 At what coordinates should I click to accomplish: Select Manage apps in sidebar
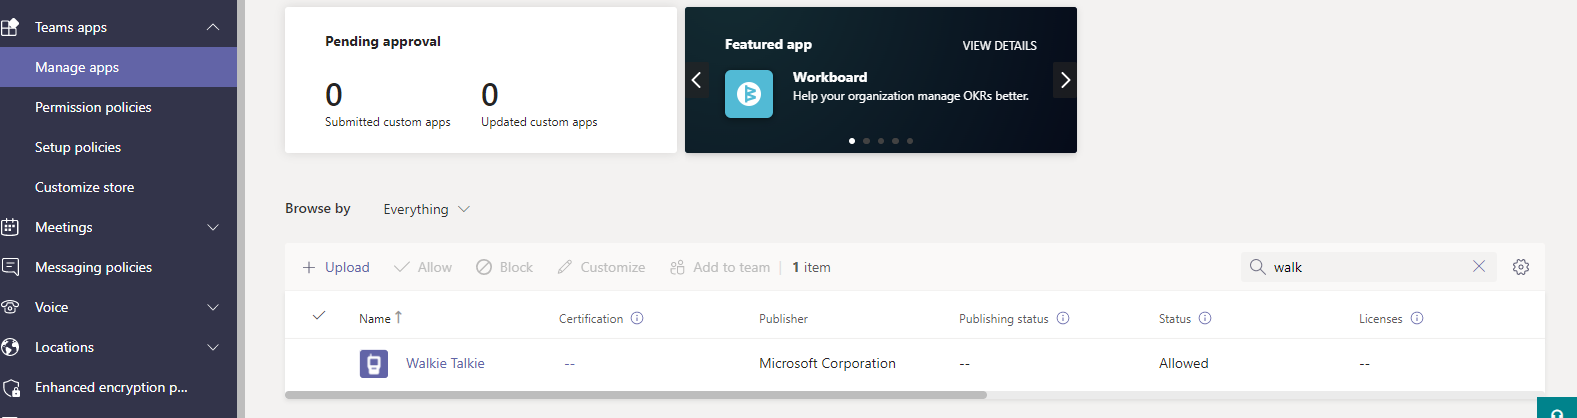click(x=118, y=67)
